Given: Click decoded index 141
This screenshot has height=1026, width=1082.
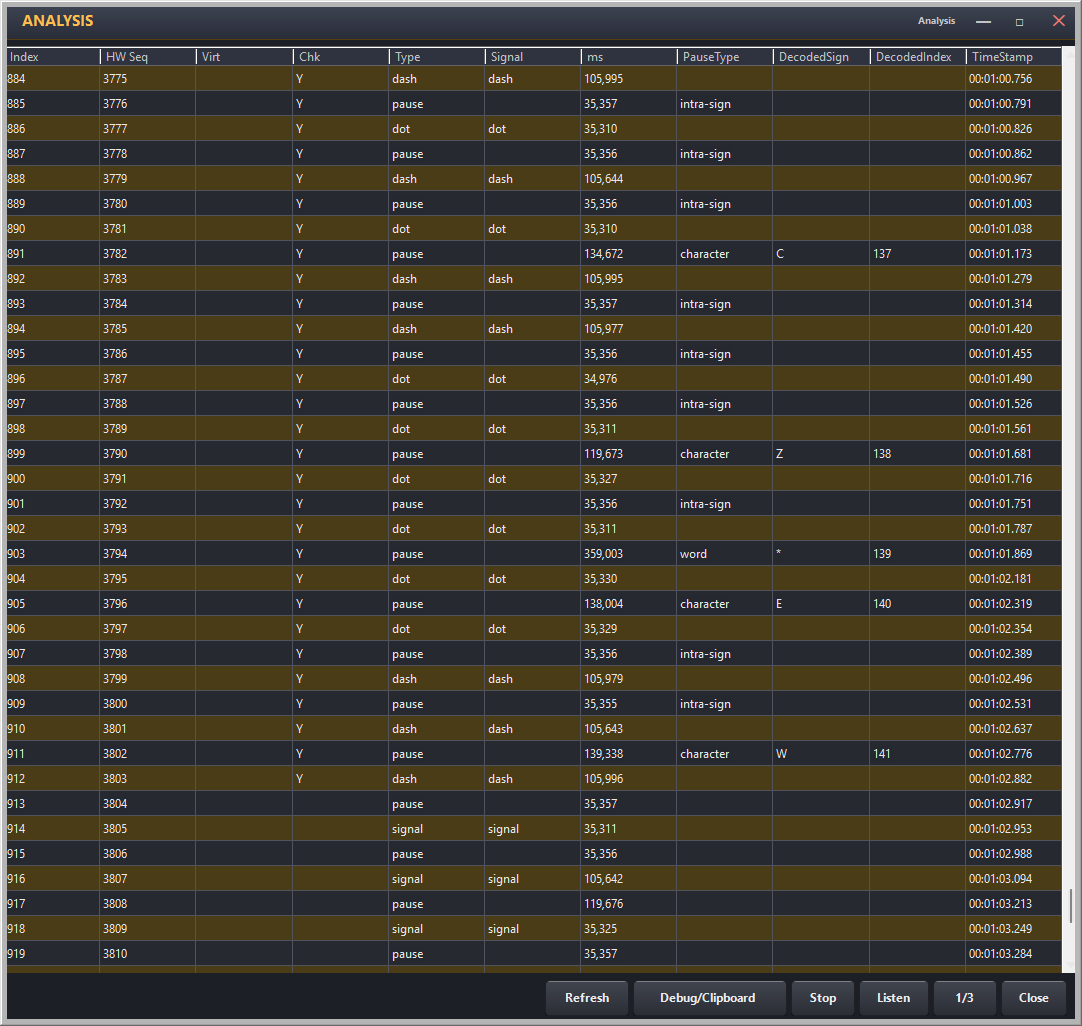Looking at the screenshot, I should pos(917,754).
